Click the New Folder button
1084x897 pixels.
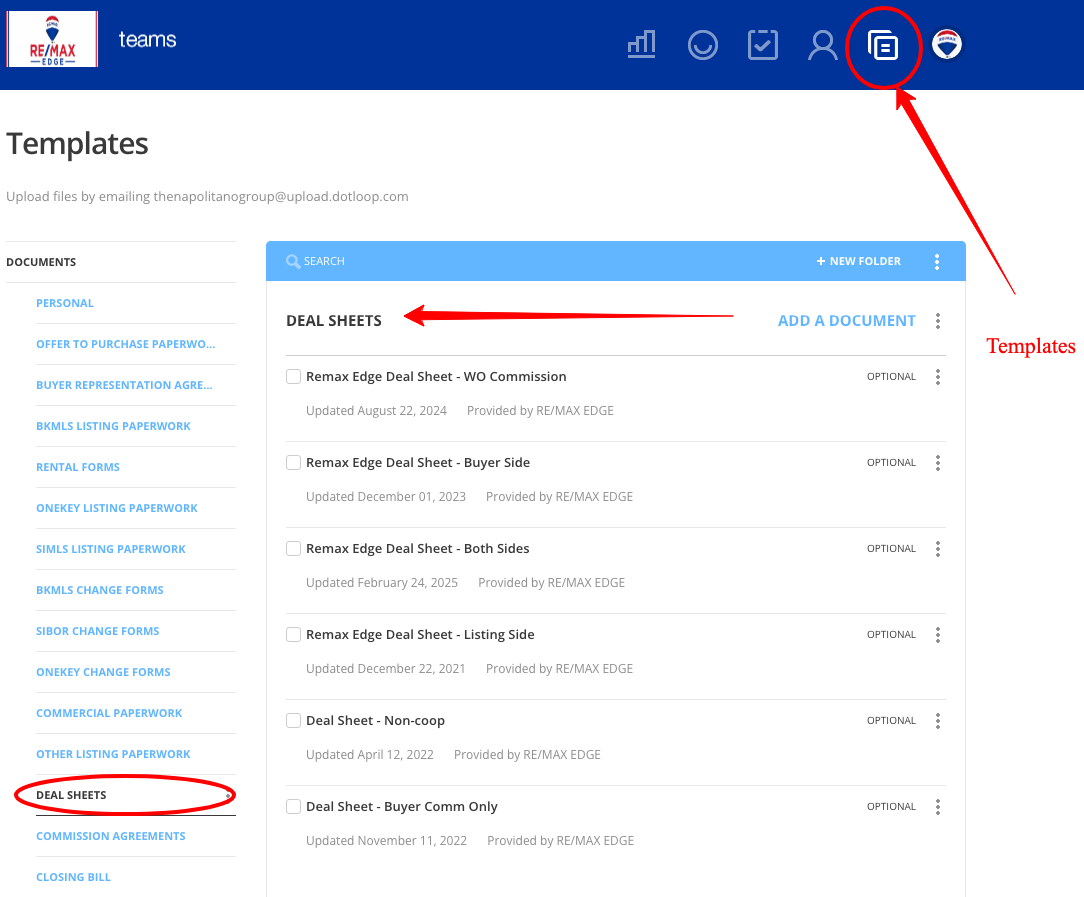pos(858,261)
